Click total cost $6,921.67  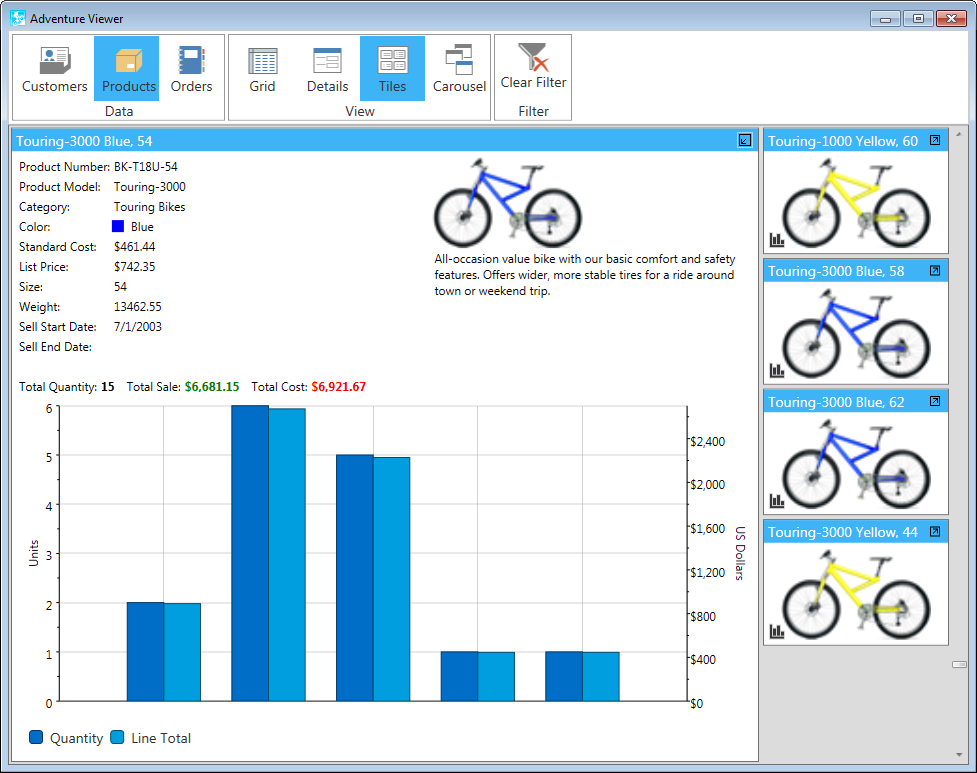point(338,387)
